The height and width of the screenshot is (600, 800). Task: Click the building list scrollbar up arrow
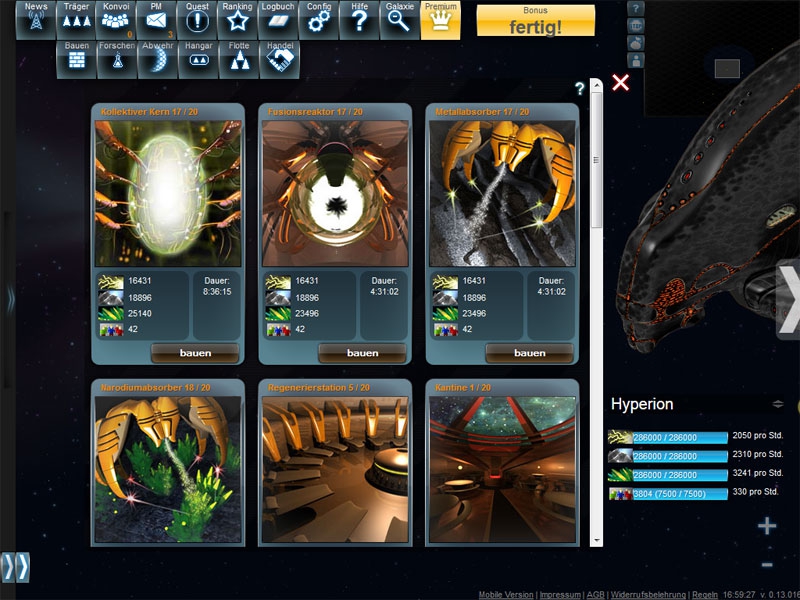596,85
